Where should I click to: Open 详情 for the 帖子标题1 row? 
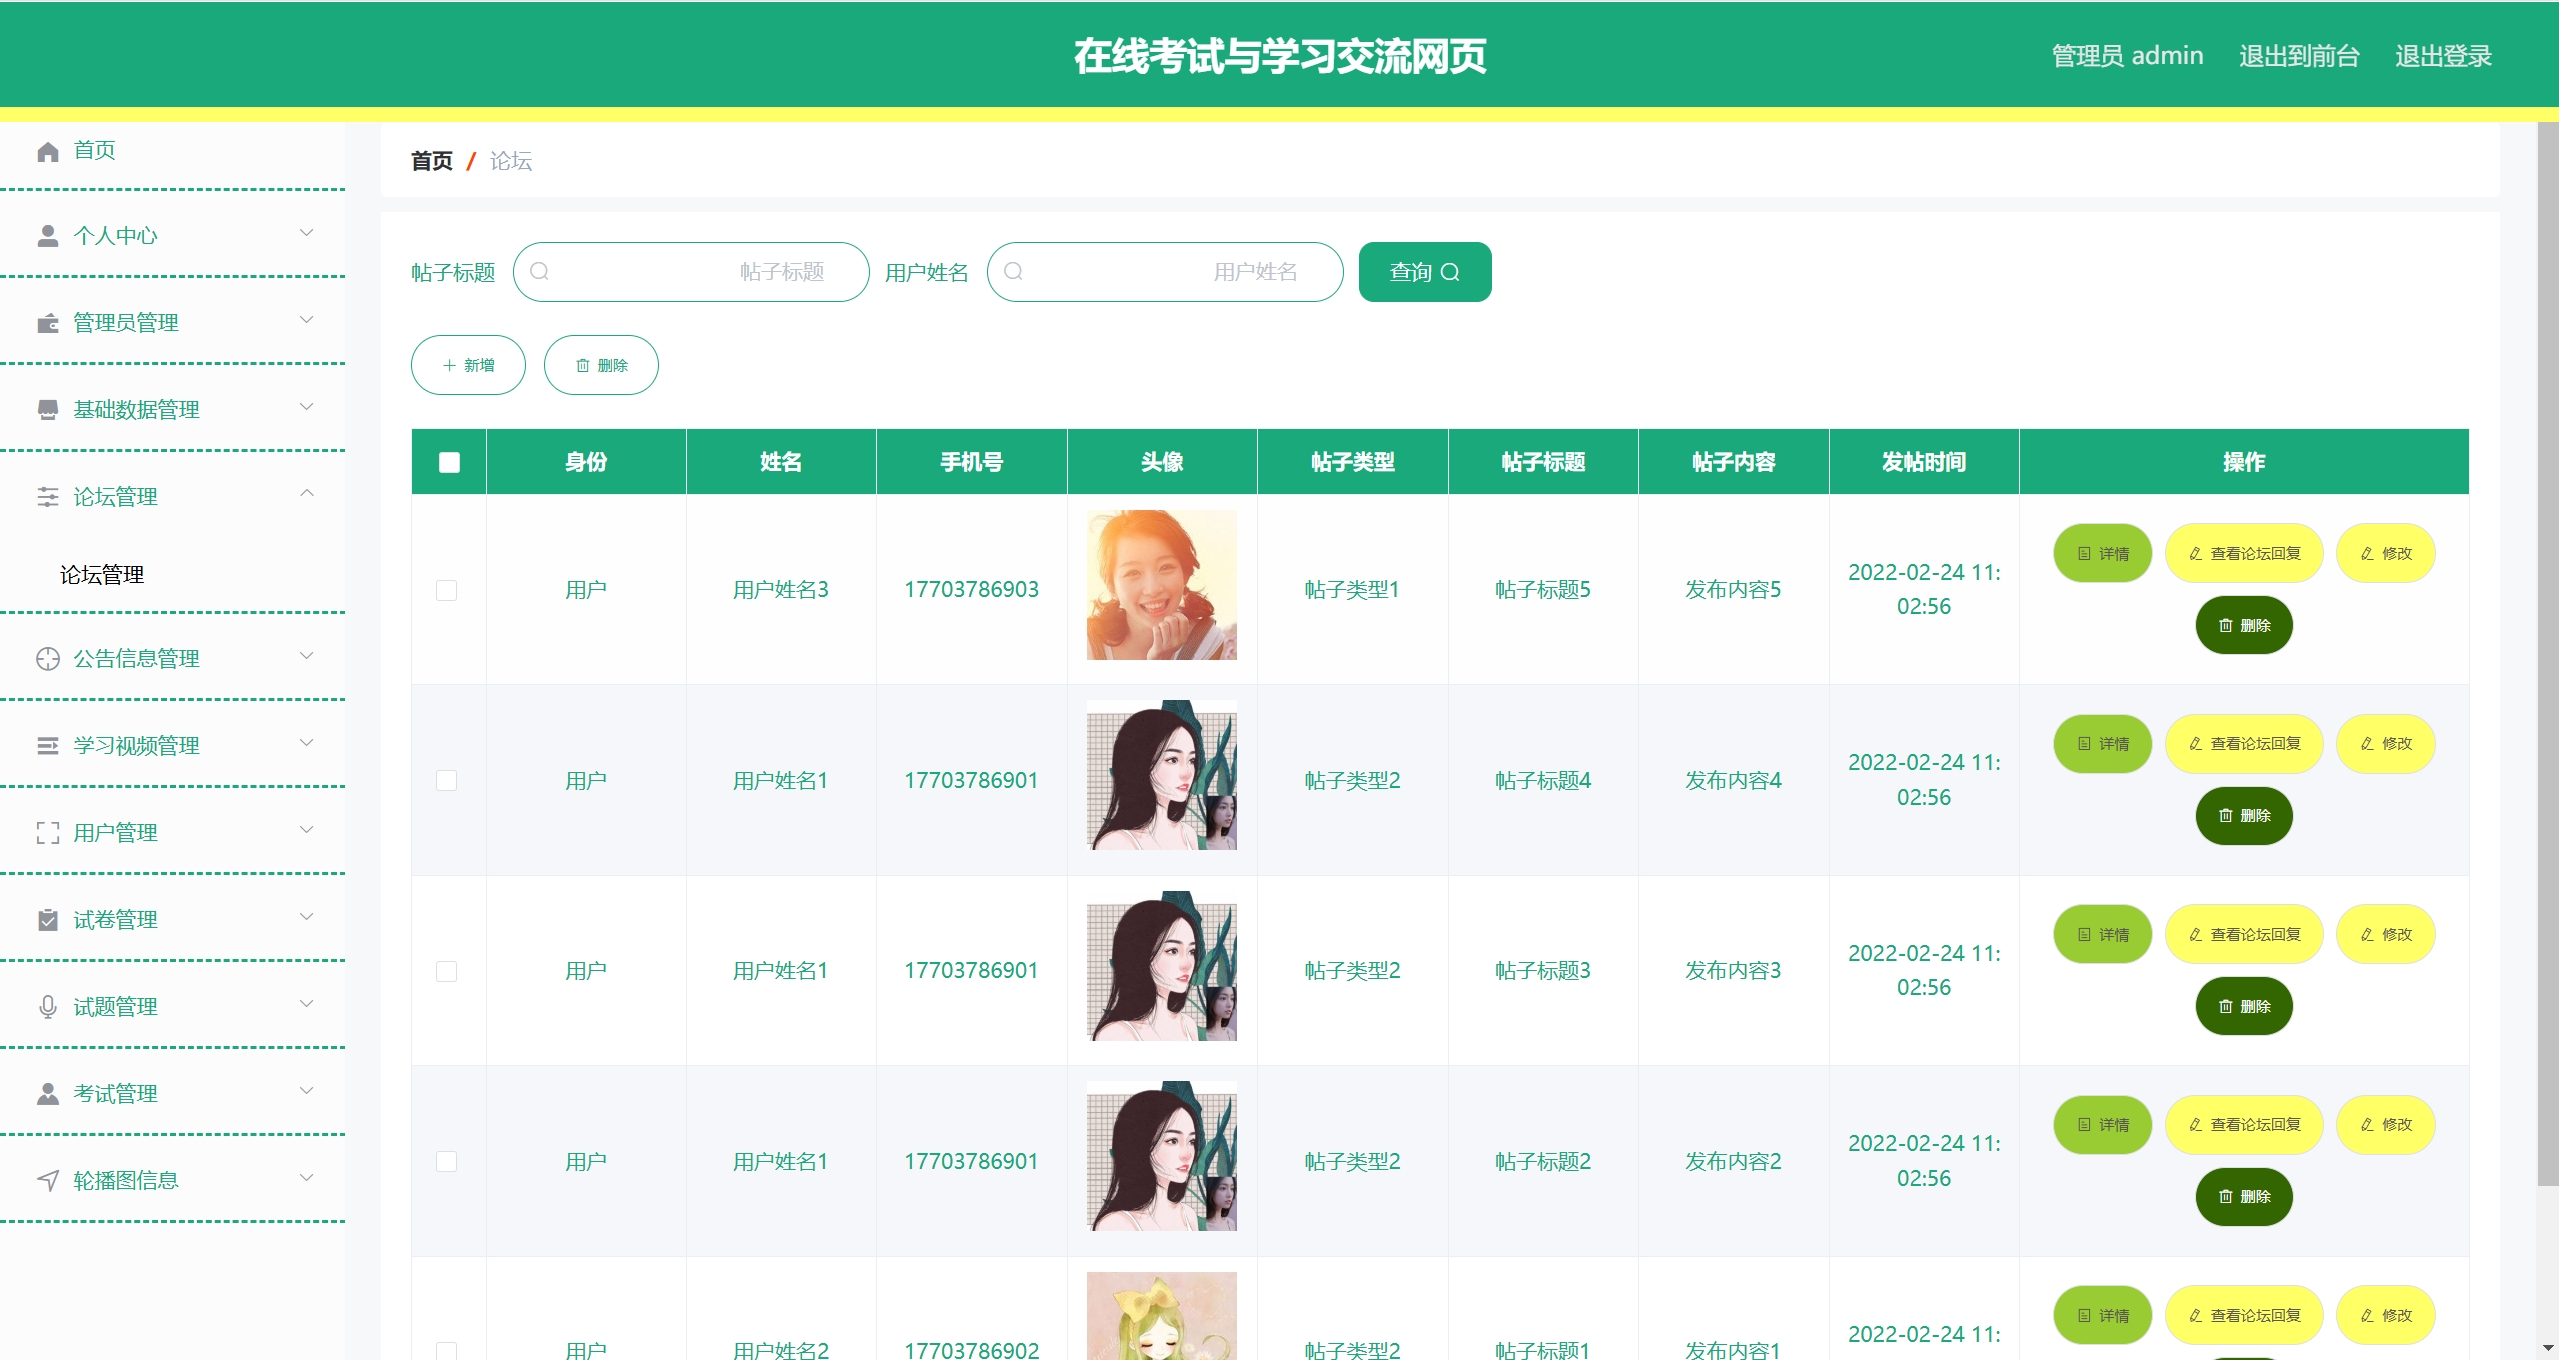(2103, 1315)
